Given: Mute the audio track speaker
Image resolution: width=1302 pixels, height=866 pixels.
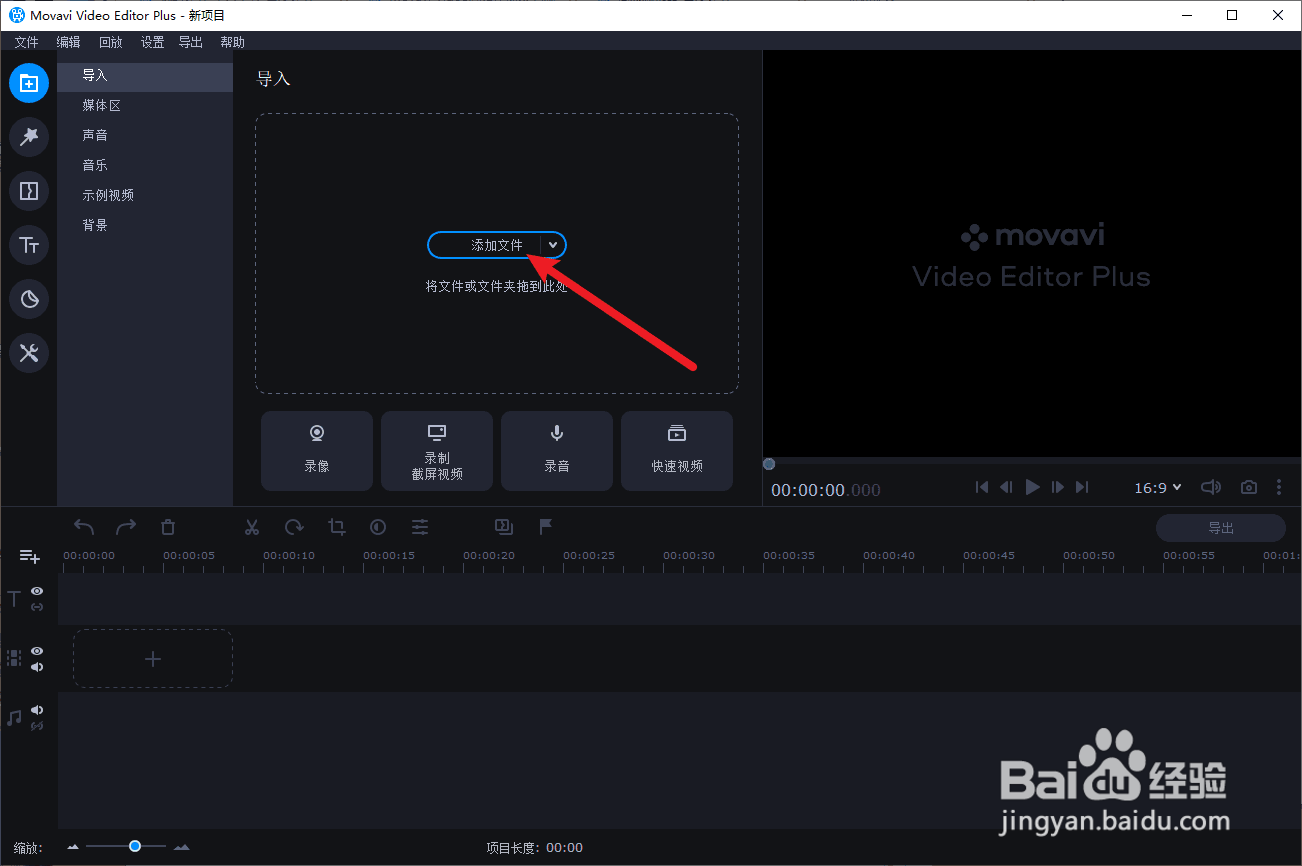Looking at the screenshot, I should click(37, 710).
